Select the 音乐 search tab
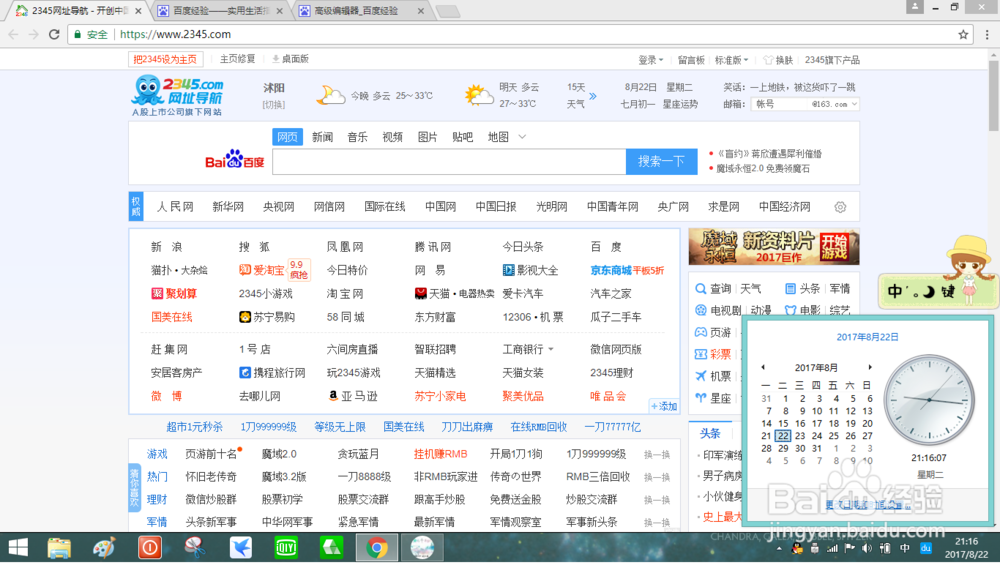The image size is (1000, 565). 358,137
